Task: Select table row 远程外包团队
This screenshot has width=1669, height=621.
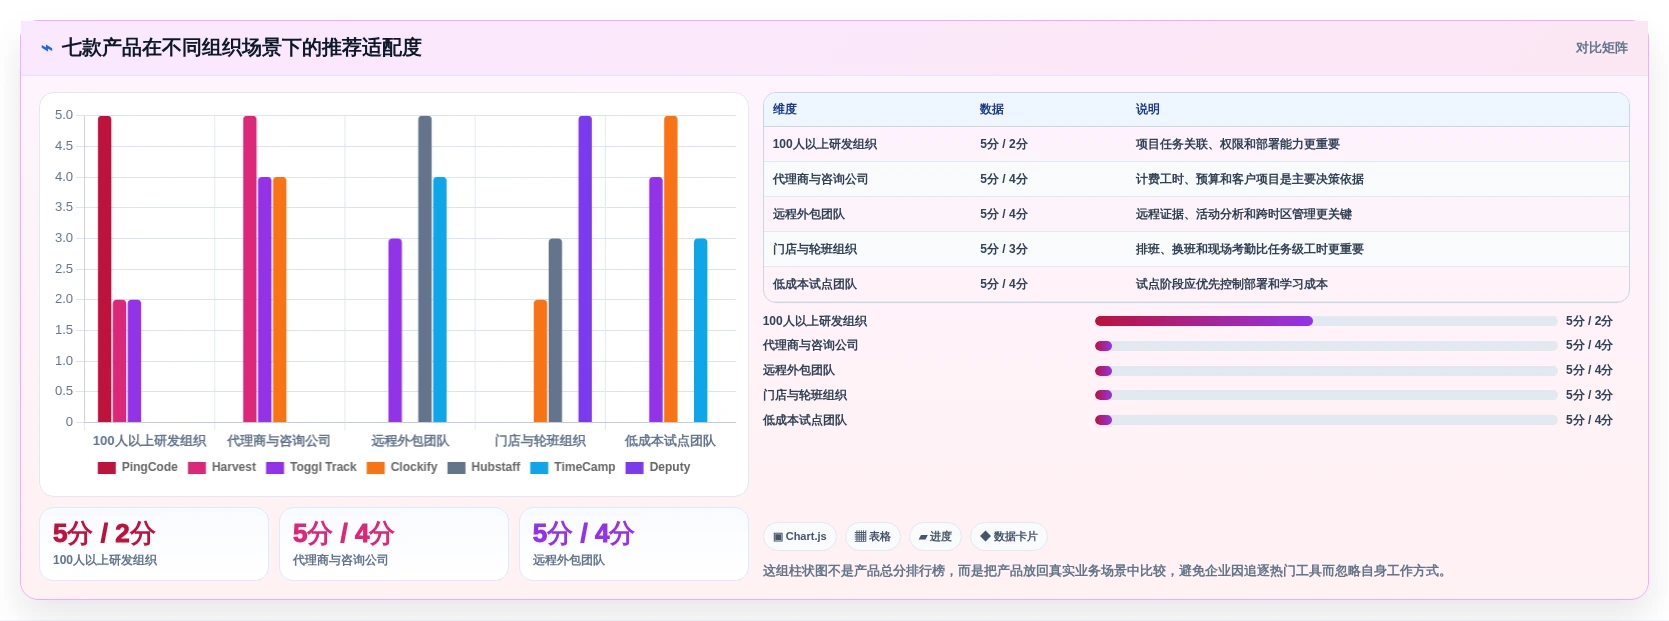Action: point(1196,215)
